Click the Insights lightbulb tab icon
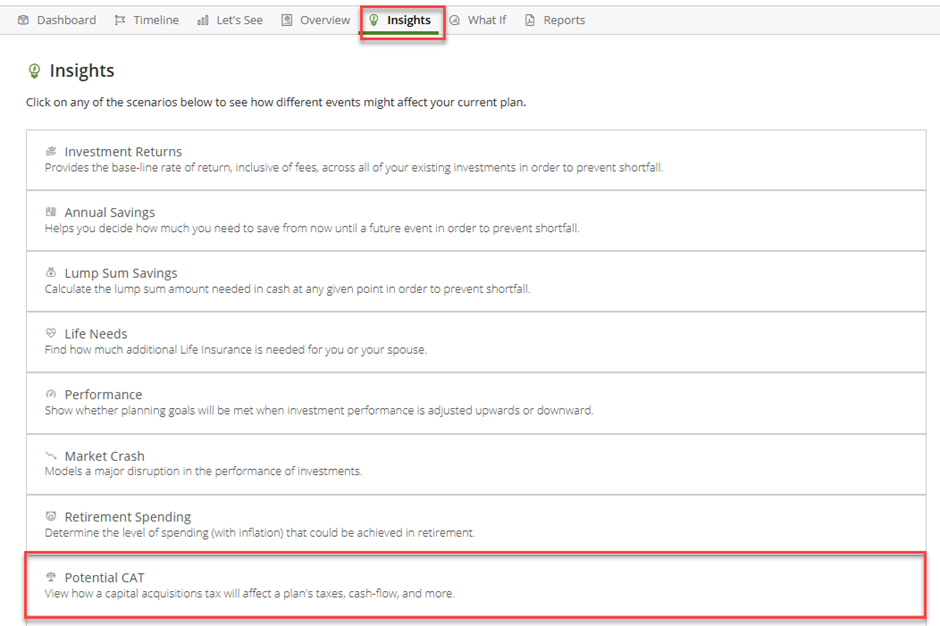 pos(374,20)
